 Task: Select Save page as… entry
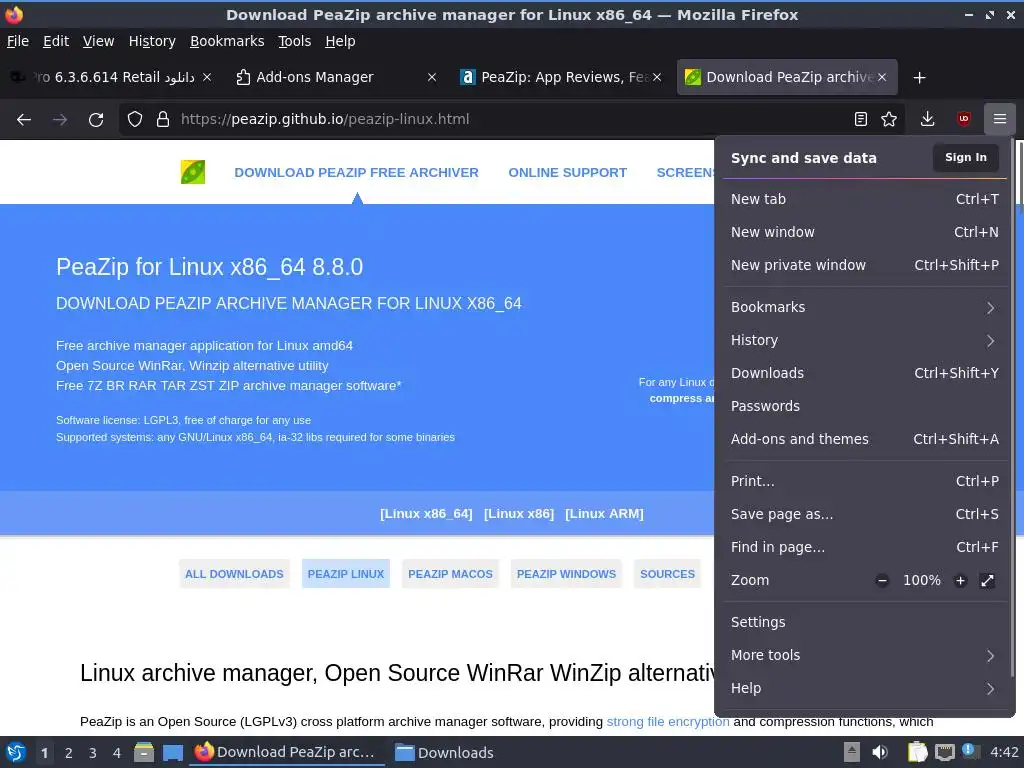[865, 514]
